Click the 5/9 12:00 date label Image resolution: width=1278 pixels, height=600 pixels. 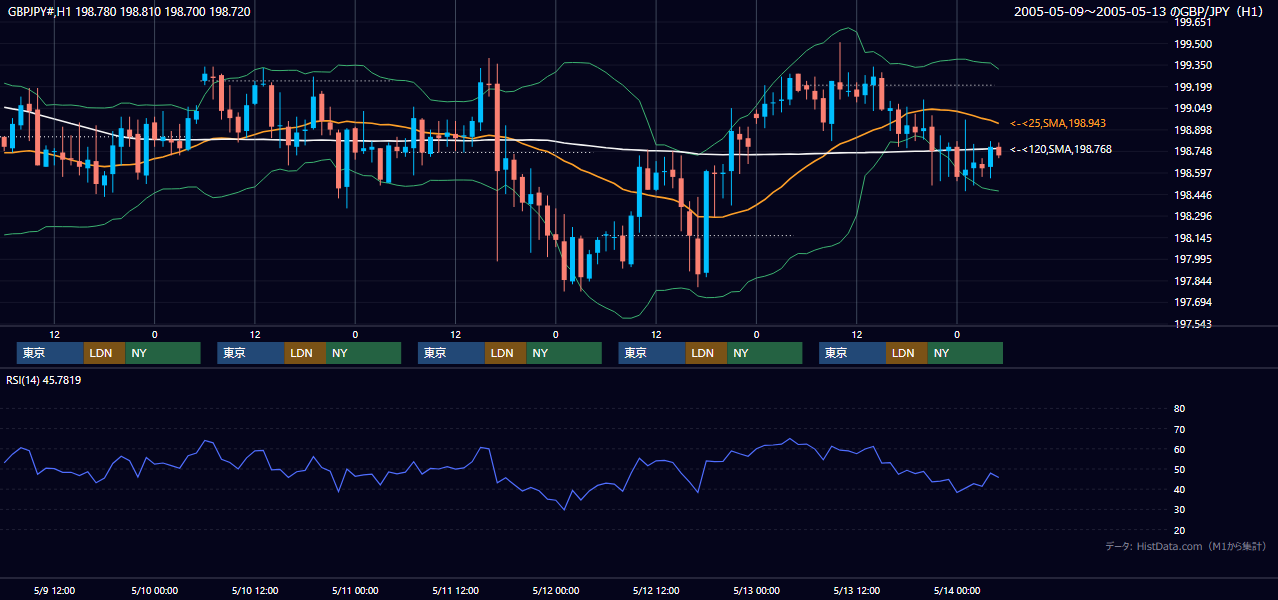tap(54, 590)
